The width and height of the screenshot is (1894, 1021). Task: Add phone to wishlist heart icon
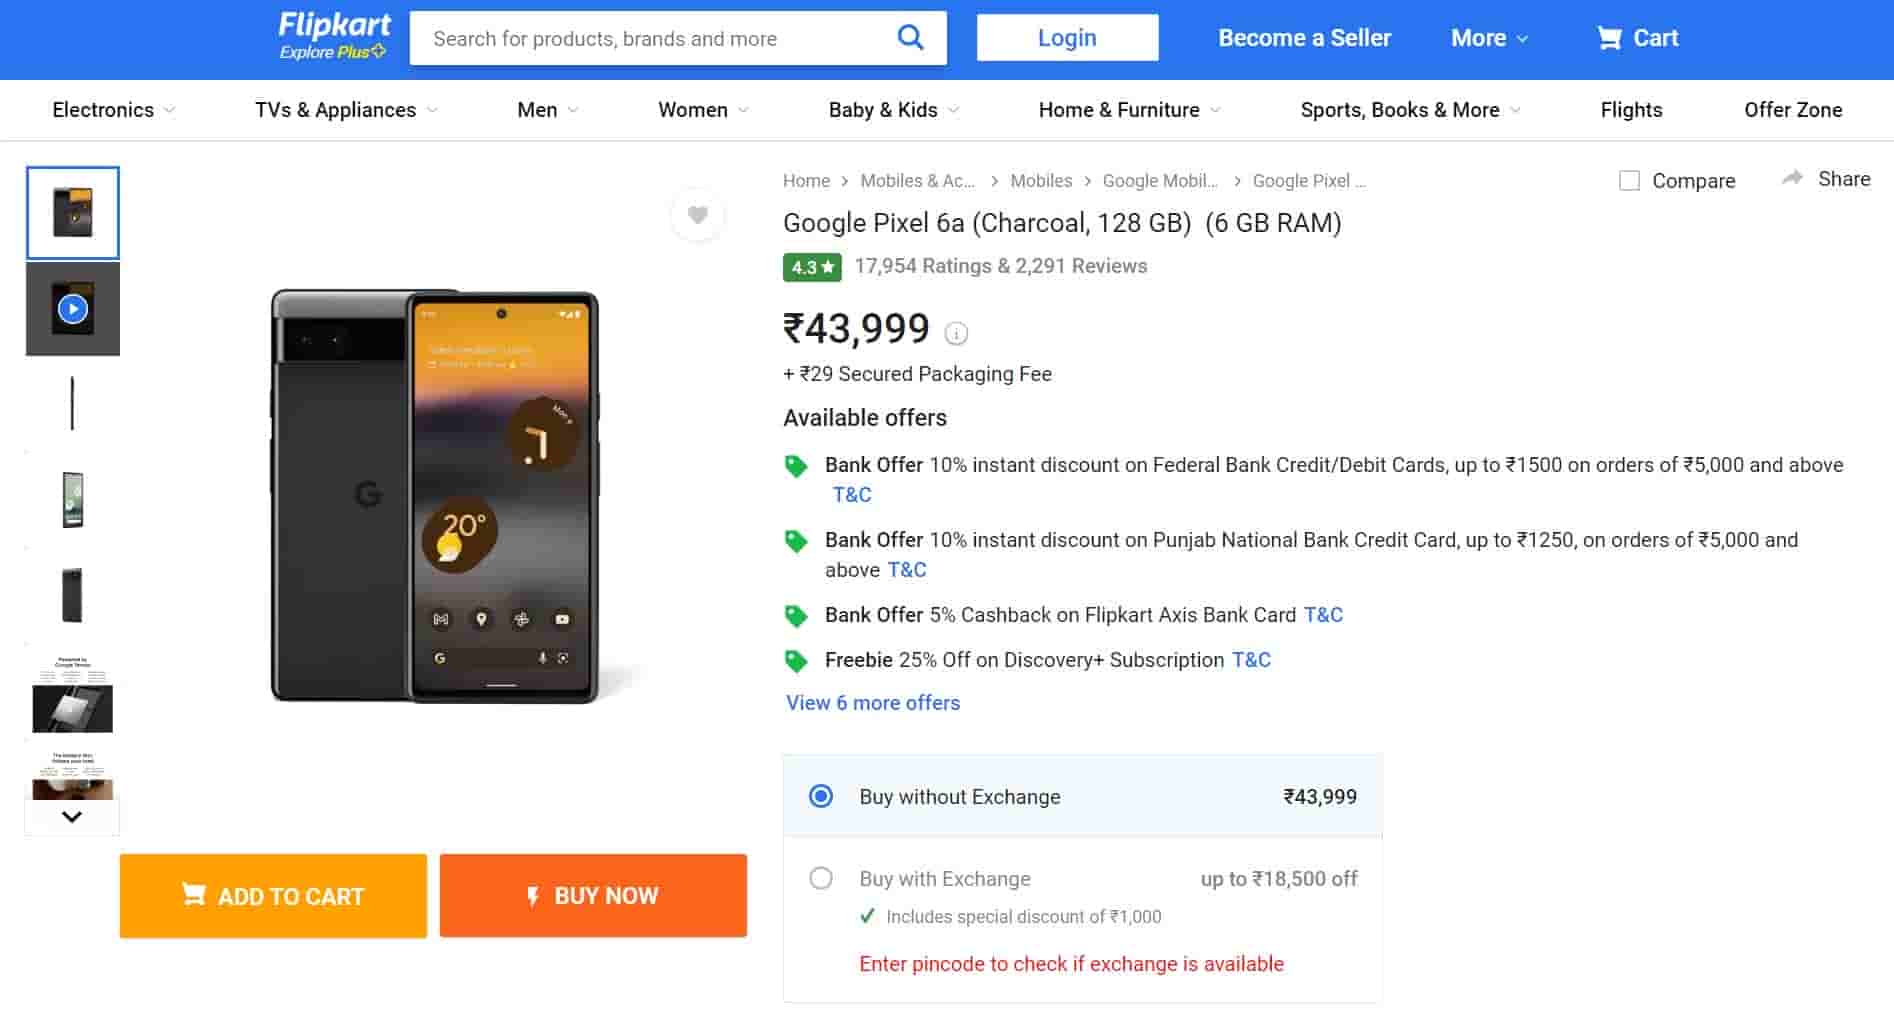pos(697,215)
